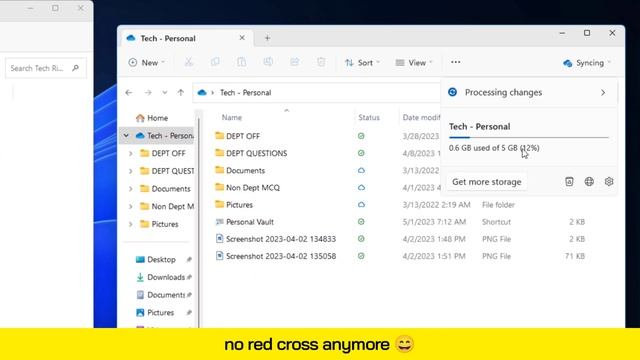Collapse Tech - Personal tree node
This screenshot has width=640, height=360.
click(126, 135)
